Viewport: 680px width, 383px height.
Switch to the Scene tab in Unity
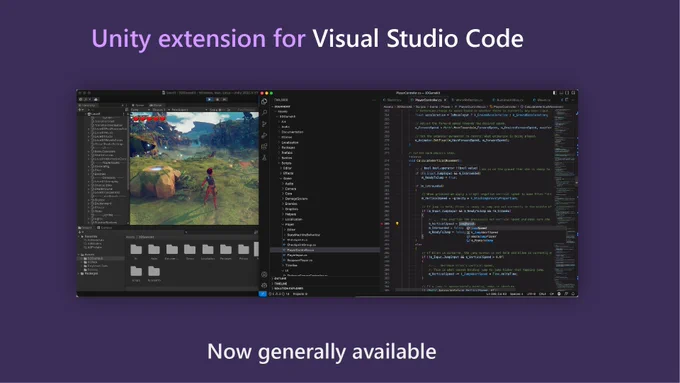coord(137,105)
